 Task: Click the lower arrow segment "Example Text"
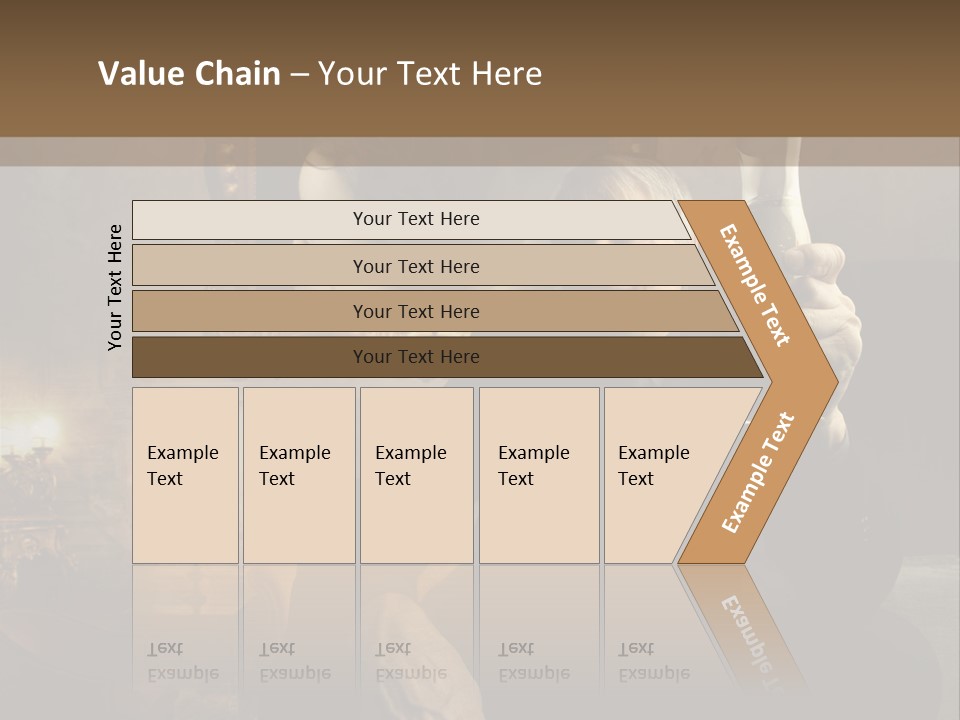point(757,473)
